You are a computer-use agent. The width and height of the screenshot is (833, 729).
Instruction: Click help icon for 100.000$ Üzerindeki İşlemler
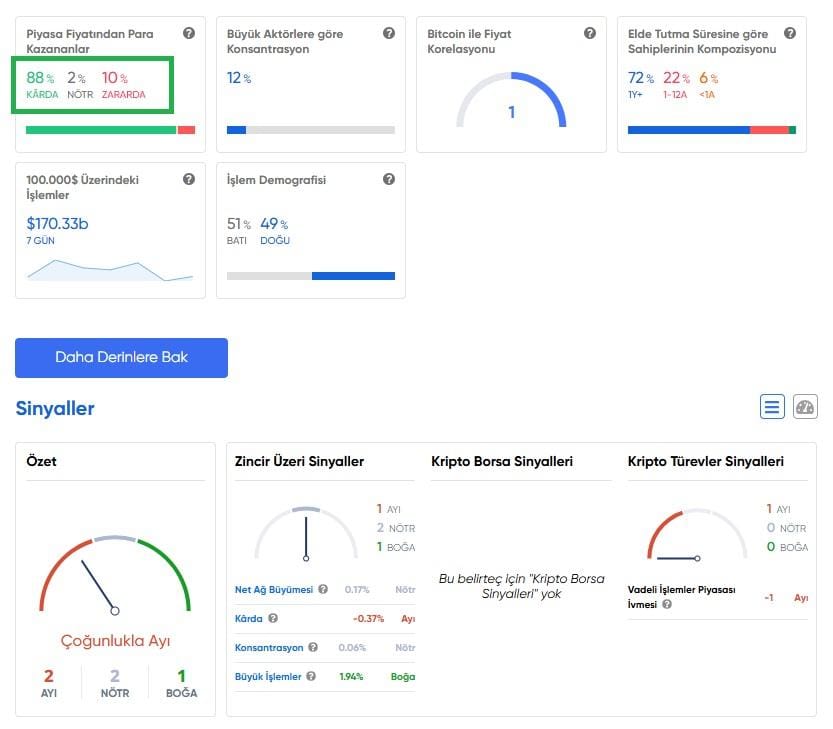(189, 180)
